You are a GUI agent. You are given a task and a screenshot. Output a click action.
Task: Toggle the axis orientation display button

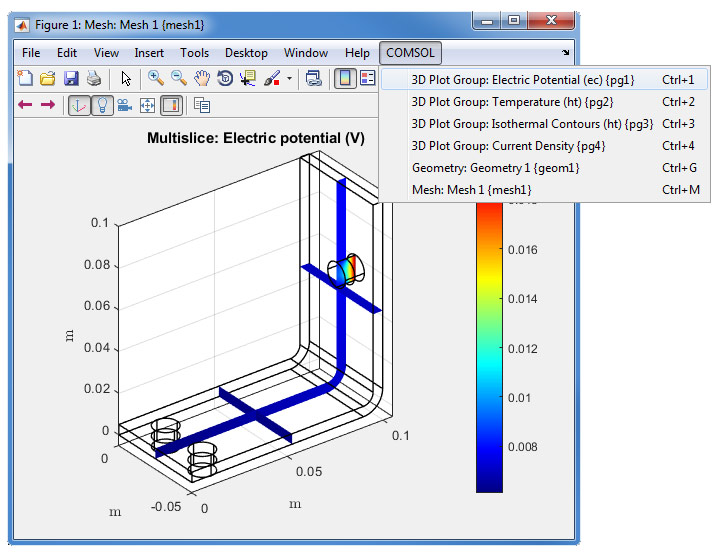[x=78, y=105]
